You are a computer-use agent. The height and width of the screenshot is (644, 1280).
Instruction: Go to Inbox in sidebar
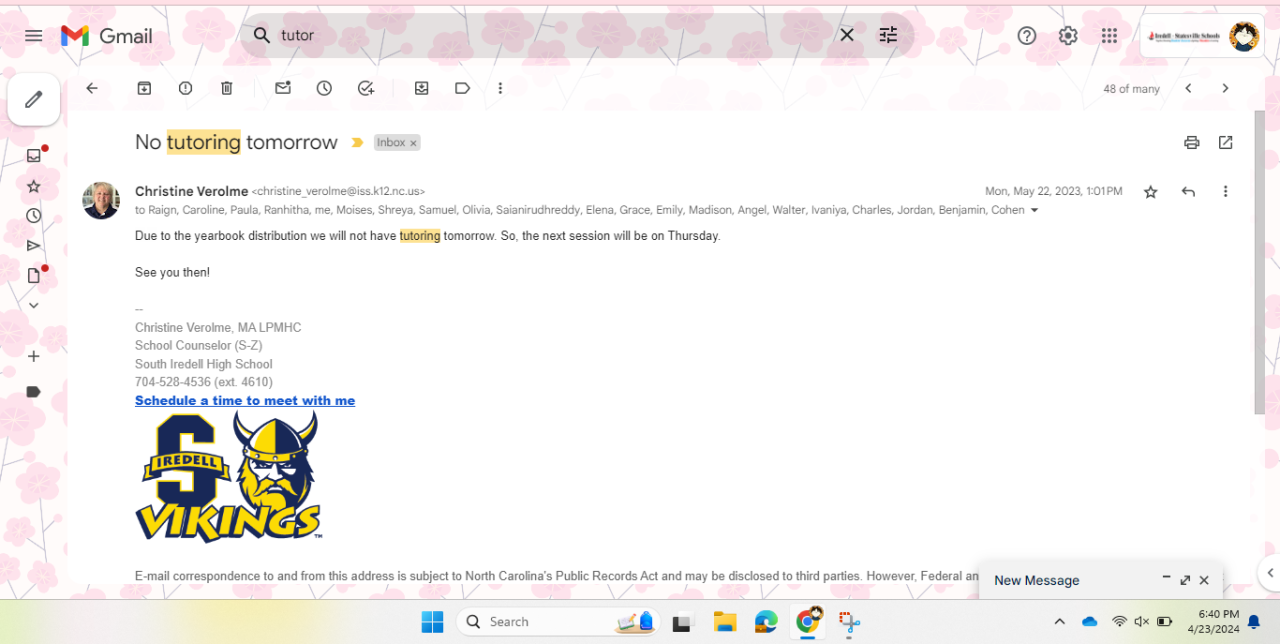pyautogui.click(x=34, y=155)
